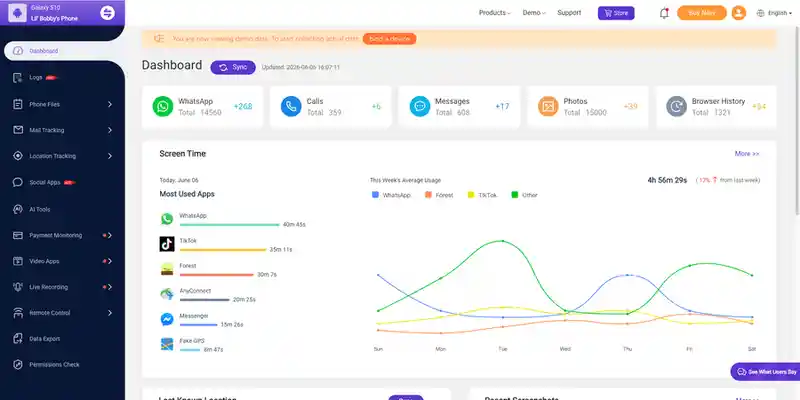
Task: Click the TikTok usage bar 35m 11s
Action: click(x=223, y=249)
